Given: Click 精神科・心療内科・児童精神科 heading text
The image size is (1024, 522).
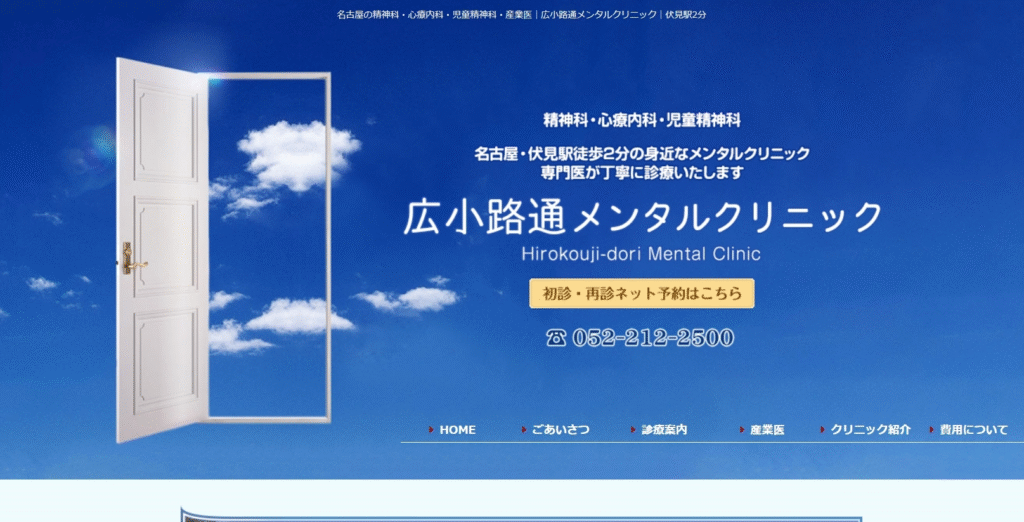Looking at the screenshot, I should pyautogui.click(x=642, y=120).
